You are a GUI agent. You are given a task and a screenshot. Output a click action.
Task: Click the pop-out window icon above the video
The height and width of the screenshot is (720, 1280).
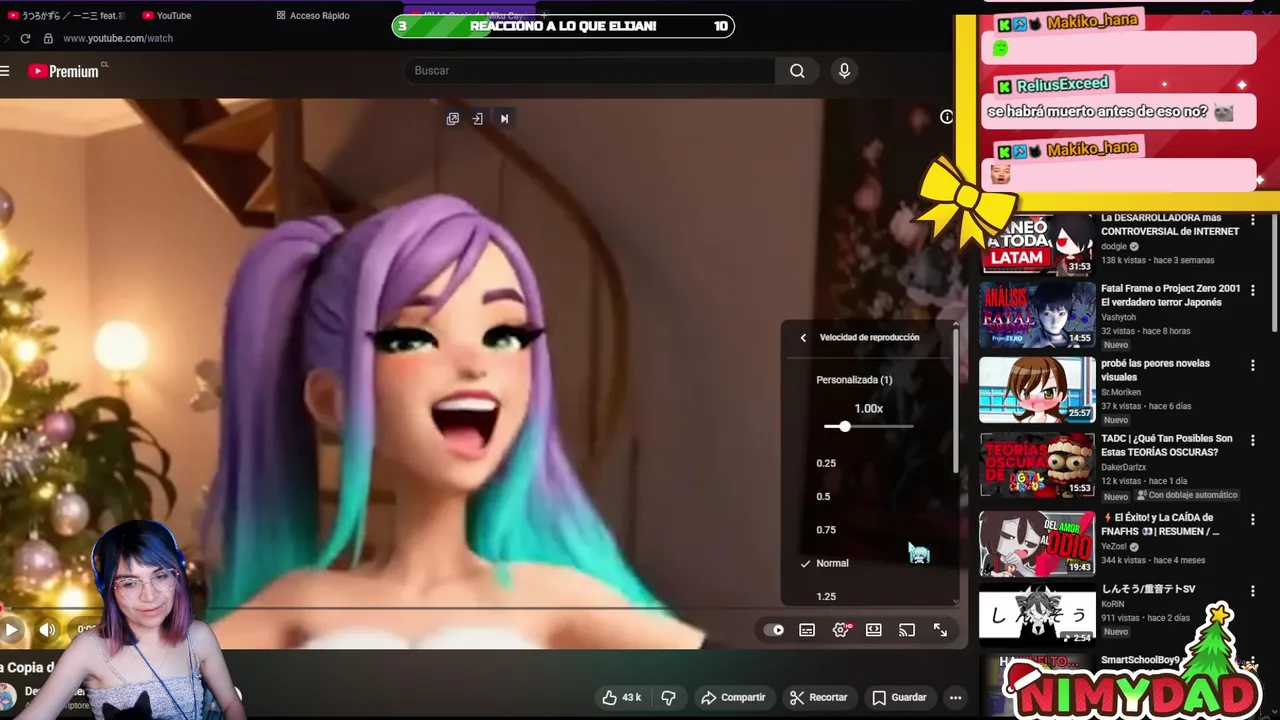(x=453, y=119)
